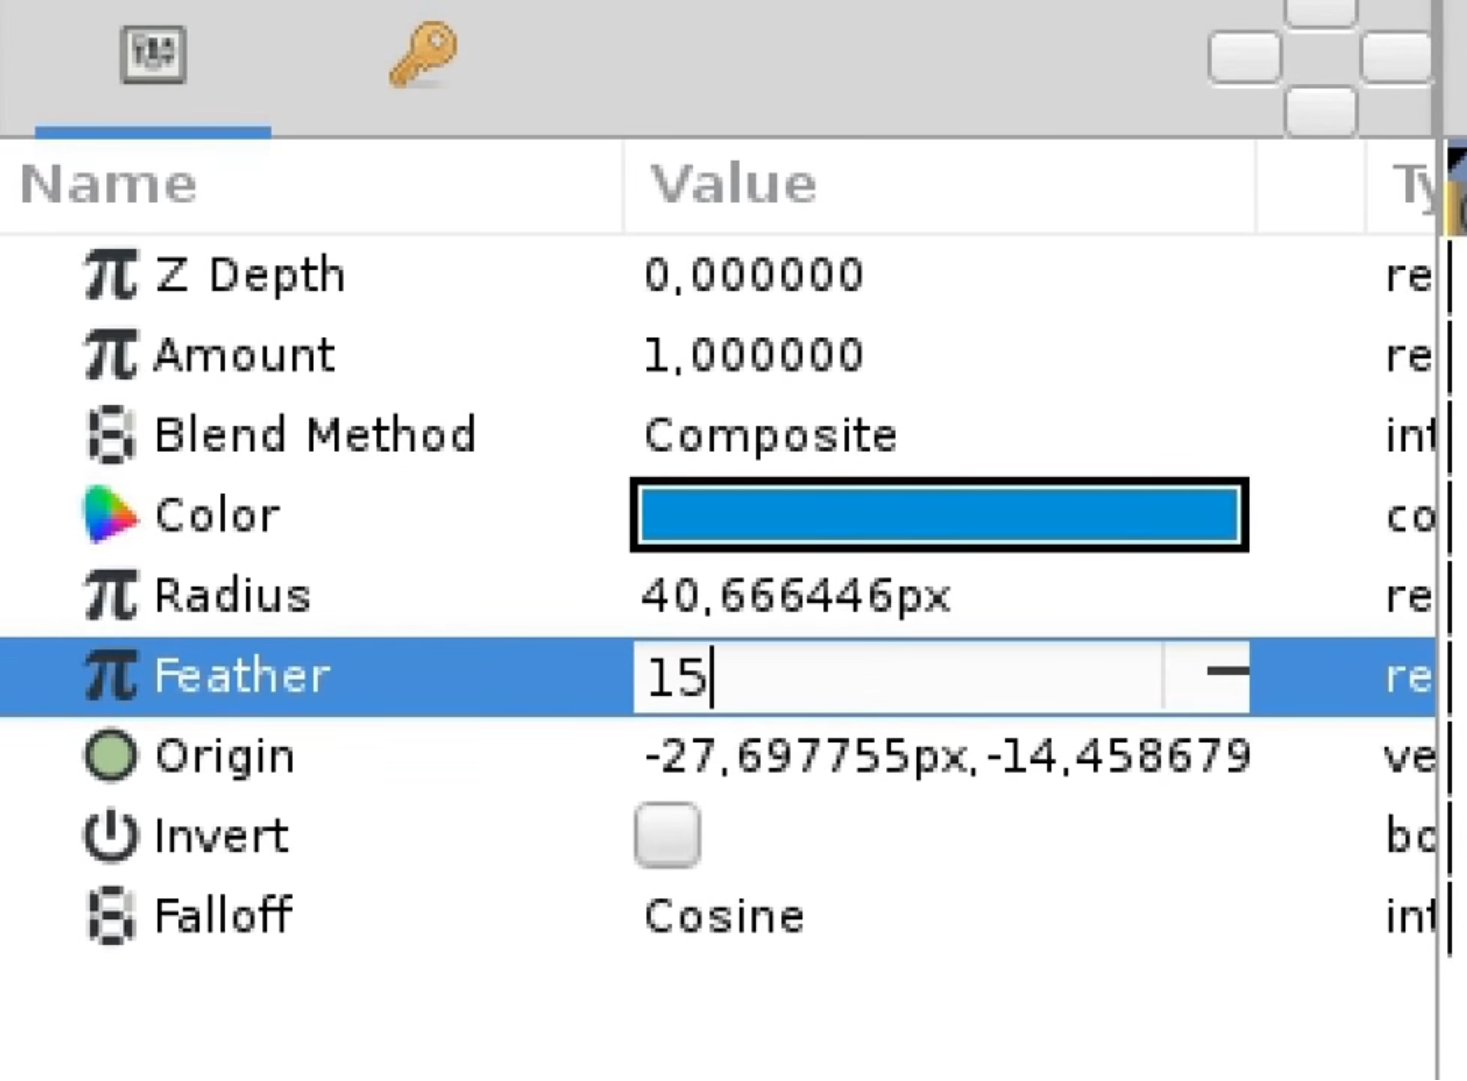This screenshot has height=1081, width=1467.
Task: Click the Color wheel icon
Action: coord(109,515)
